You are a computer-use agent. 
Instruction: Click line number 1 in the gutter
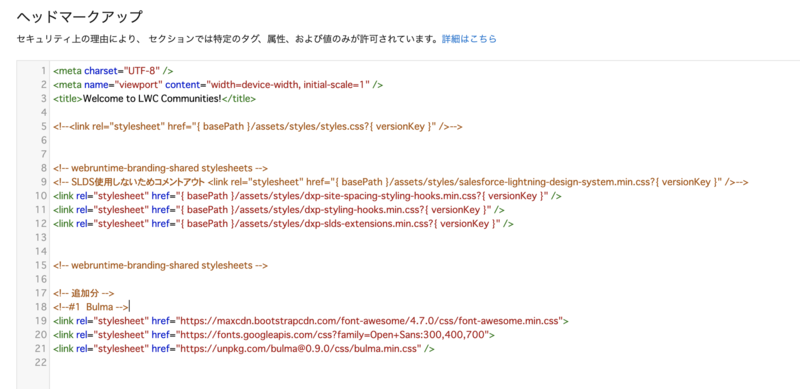(x=44, y=71)
